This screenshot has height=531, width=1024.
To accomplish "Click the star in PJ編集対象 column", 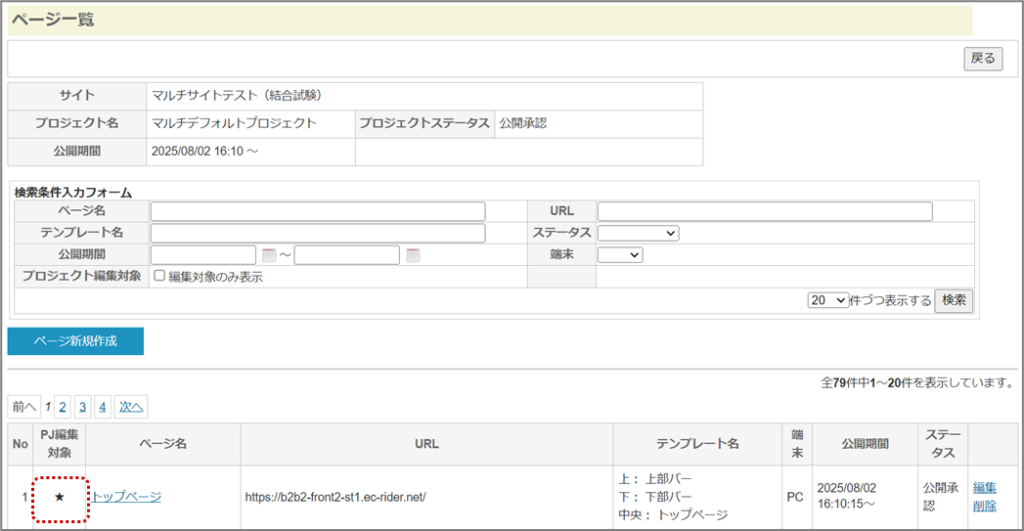I will click(59, 497).
